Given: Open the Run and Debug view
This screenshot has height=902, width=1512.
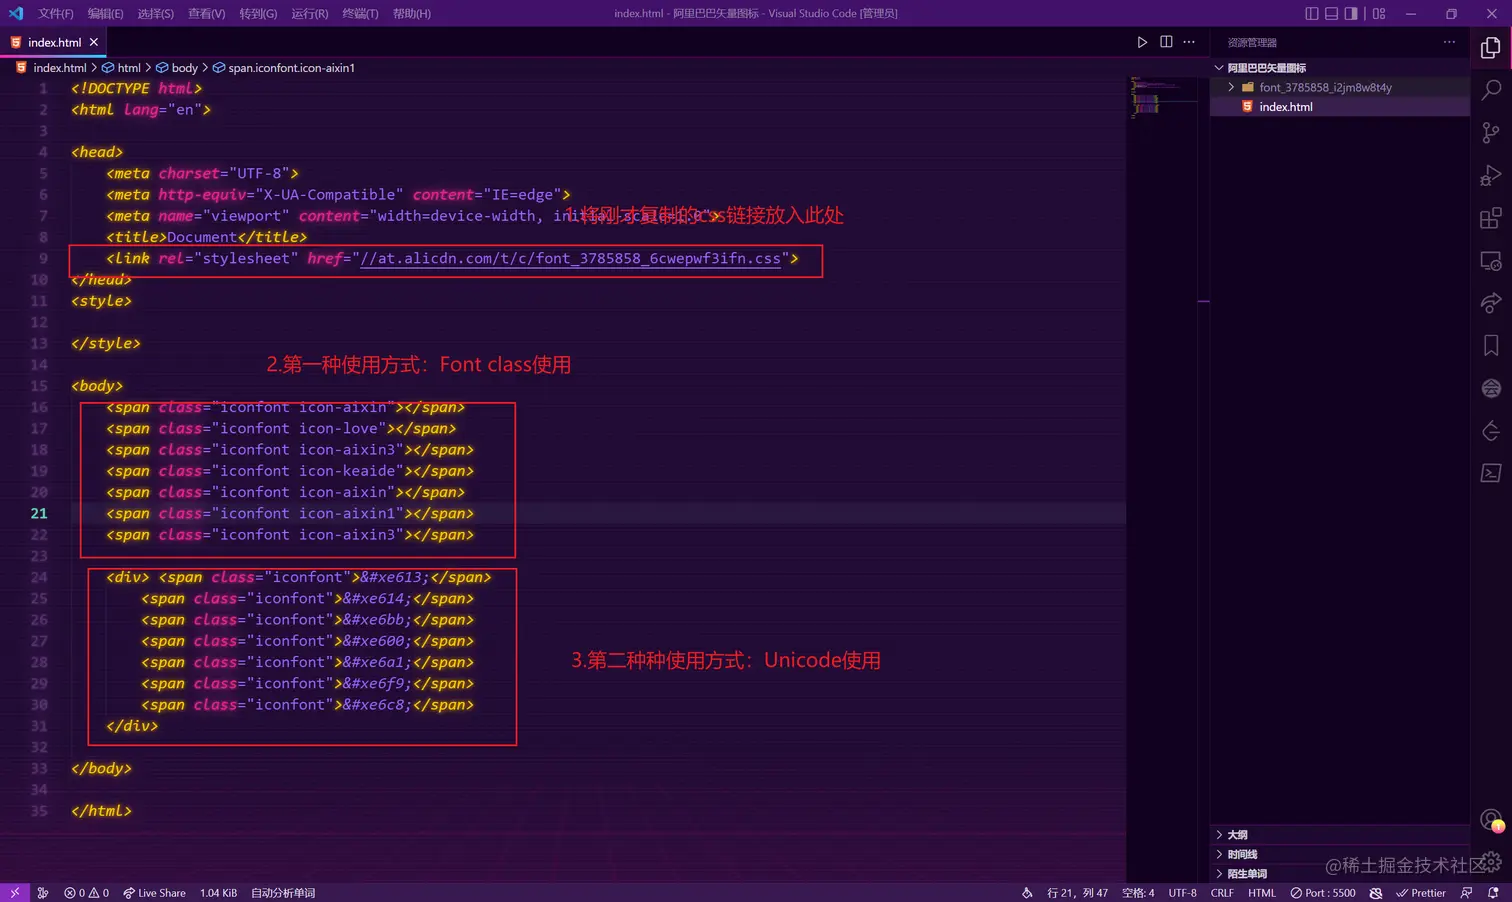Looking at the screenshot, I should point(1490,175).
